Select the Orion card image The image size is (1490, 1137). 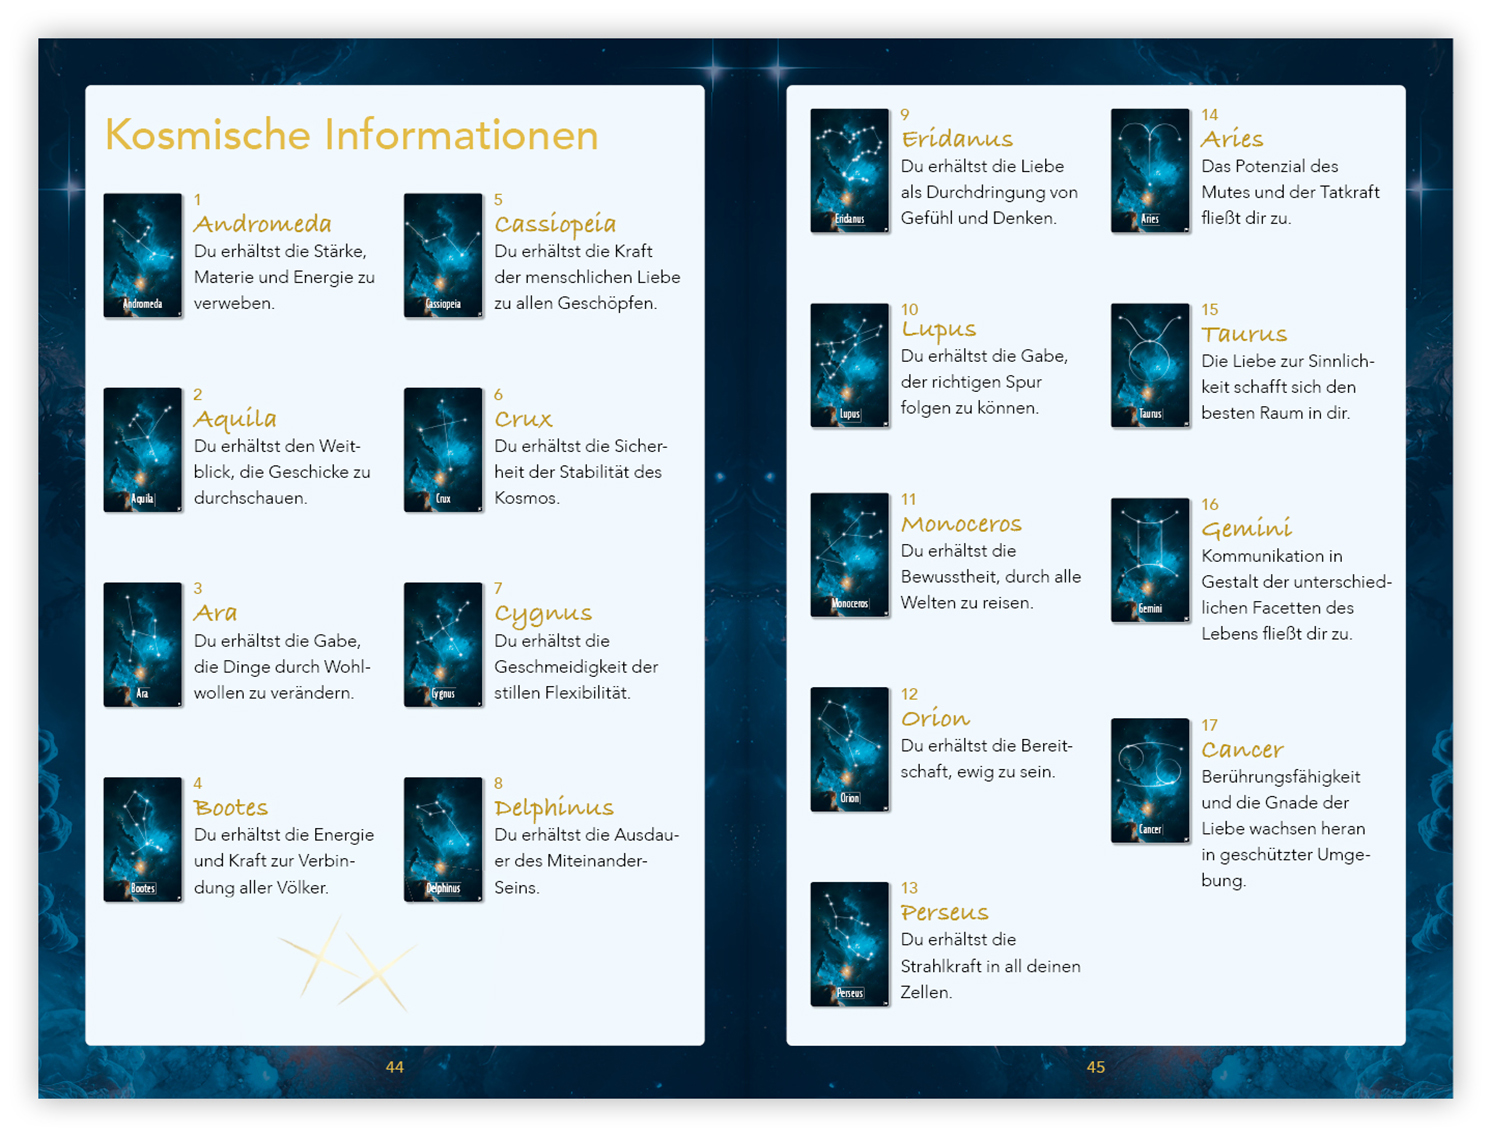click(849, 749)
